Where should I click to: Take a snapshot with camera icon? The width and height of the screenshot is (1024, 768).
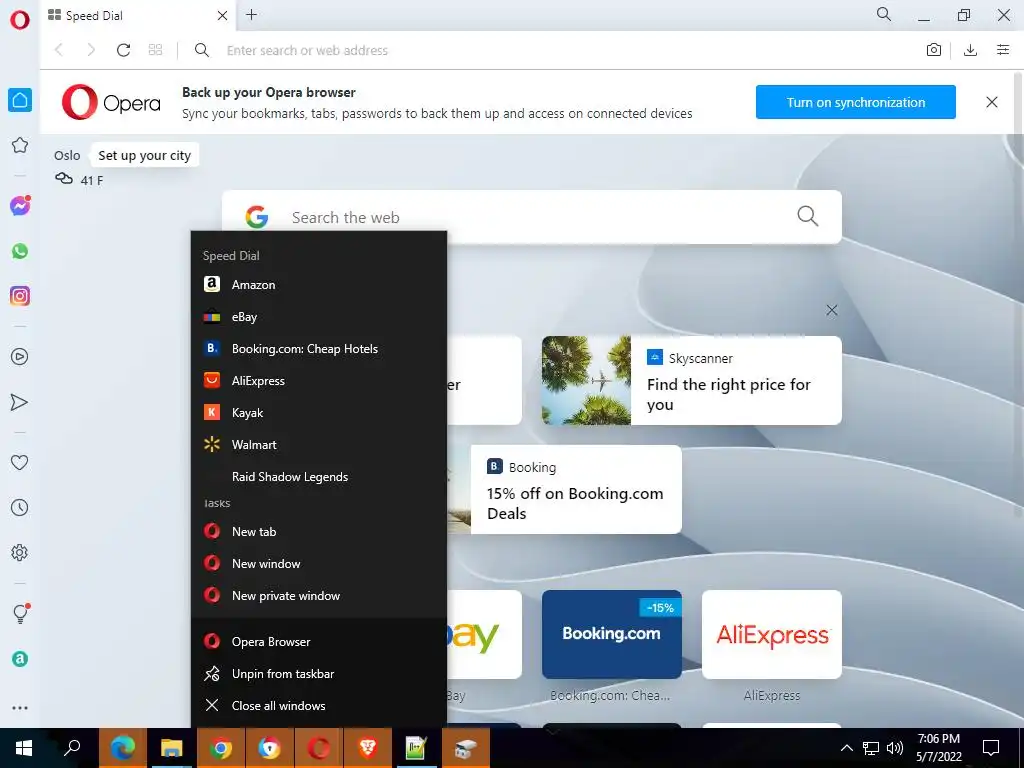[934, 50]
